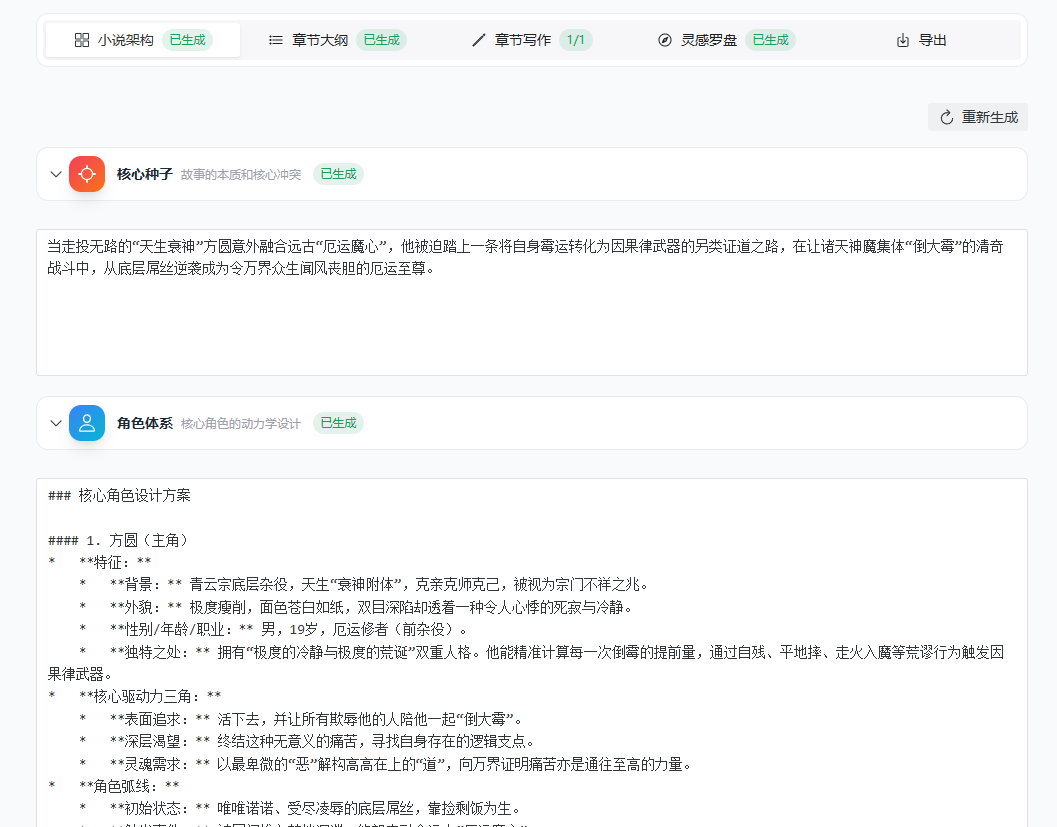Click the 已生成 badge next to 核心种子
The width and height of the screenshot is (1057, 827).
pos(339,173)
